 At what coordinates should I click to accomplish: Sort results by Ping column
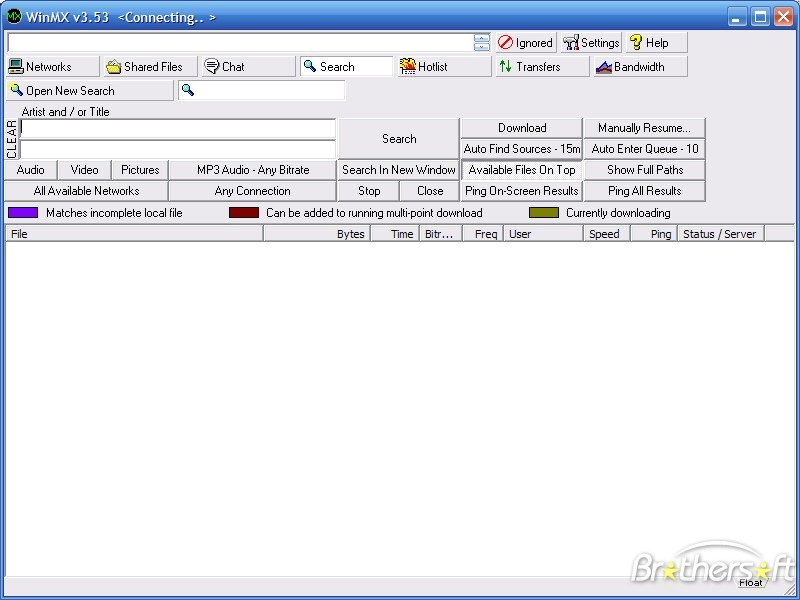pyautogui.click(x=655, y=234)
